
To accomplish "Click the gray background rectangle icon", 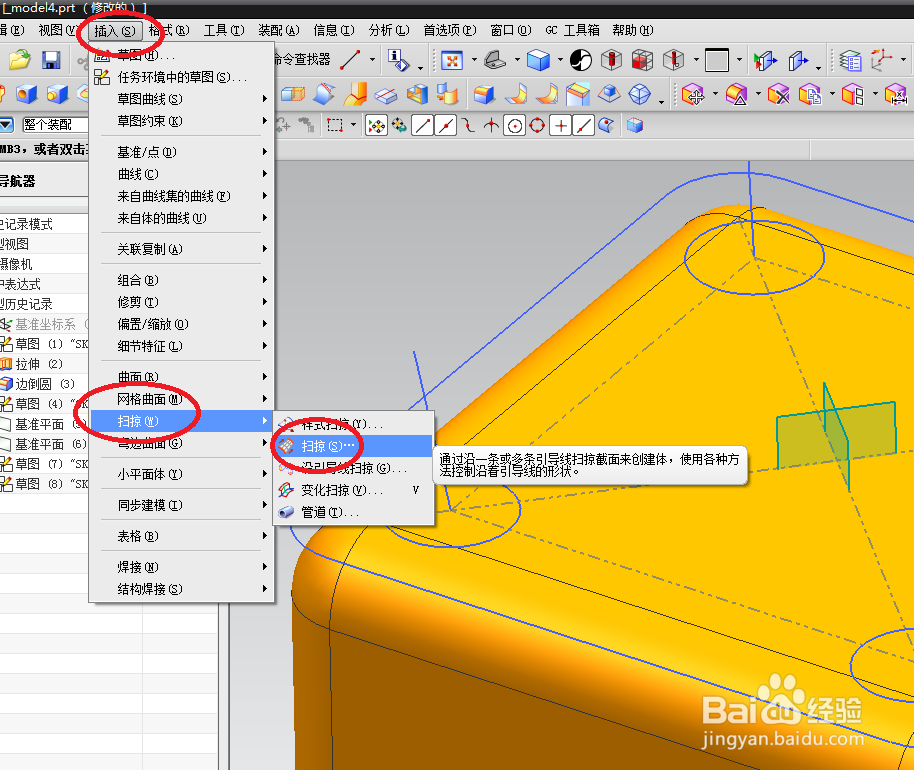I will point(716,60).
